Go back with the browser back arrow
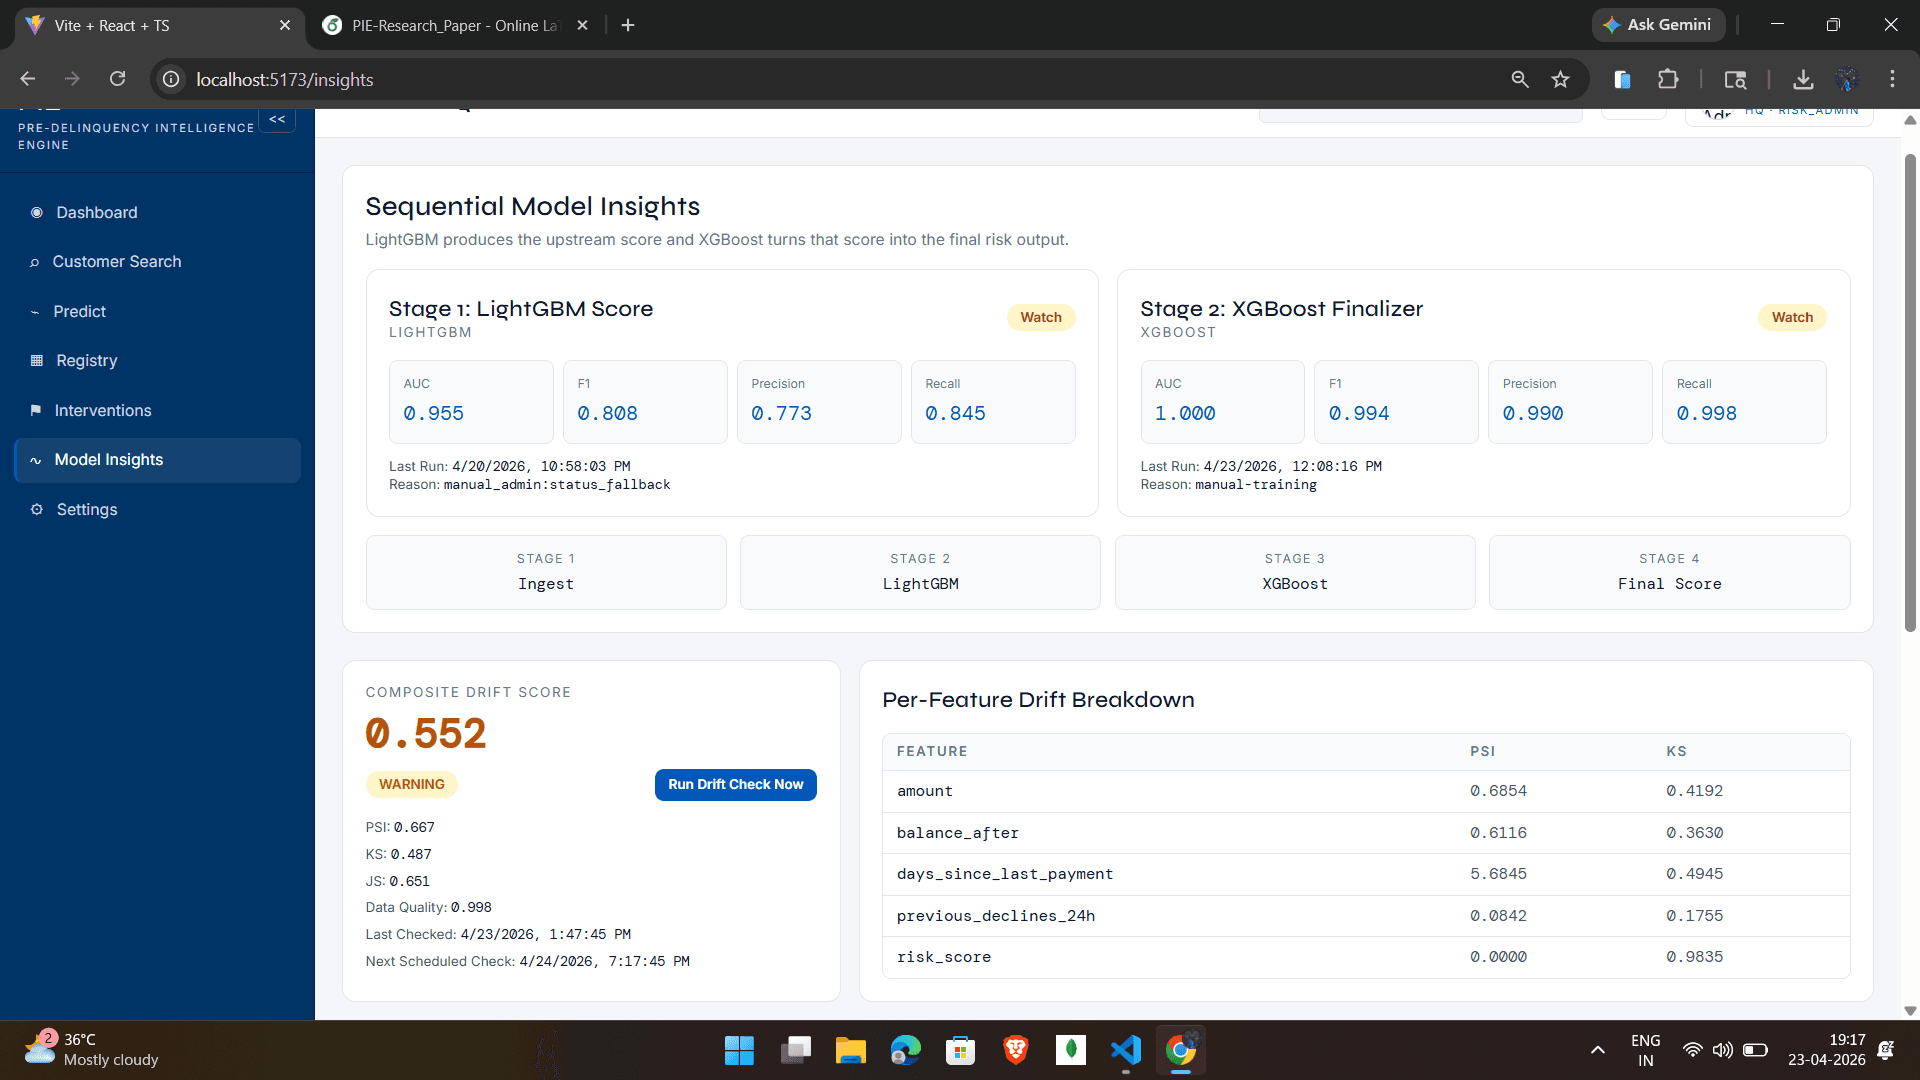 (28, 79)
